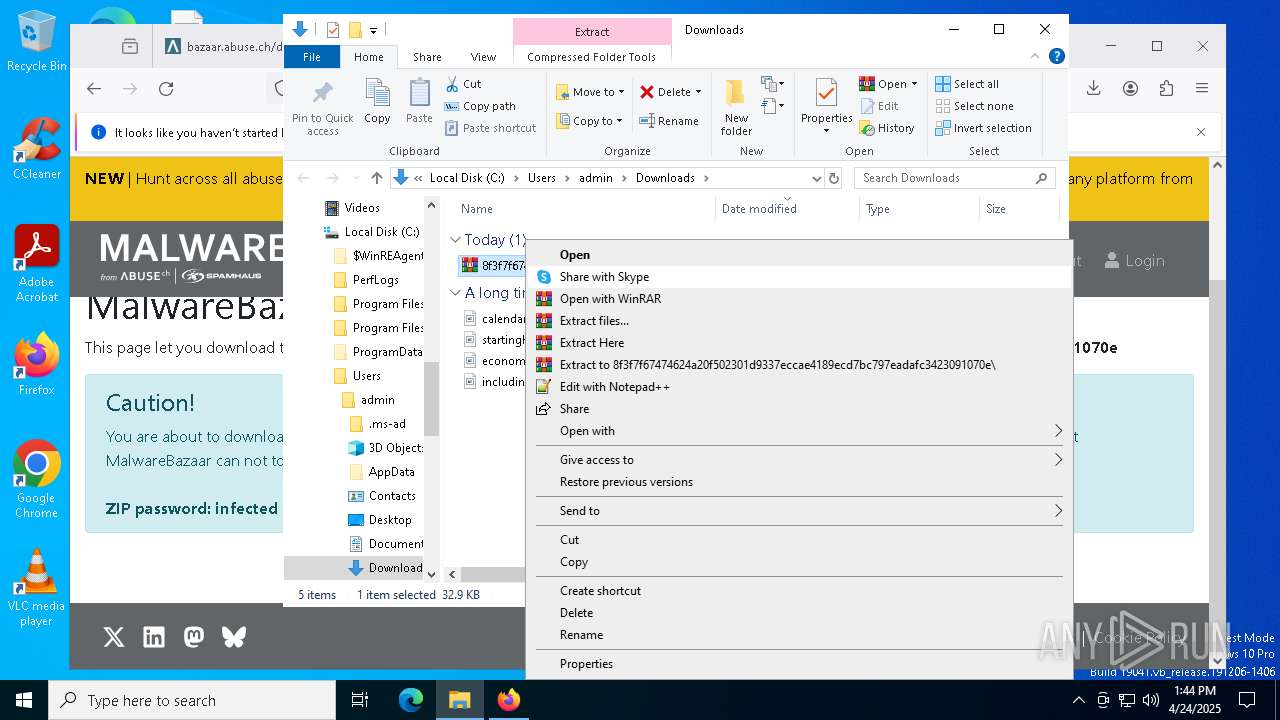Open the File ribbon tab
Image resolution: width=1280 pixels, height=720 pixels.
click(x=312, y=57)
